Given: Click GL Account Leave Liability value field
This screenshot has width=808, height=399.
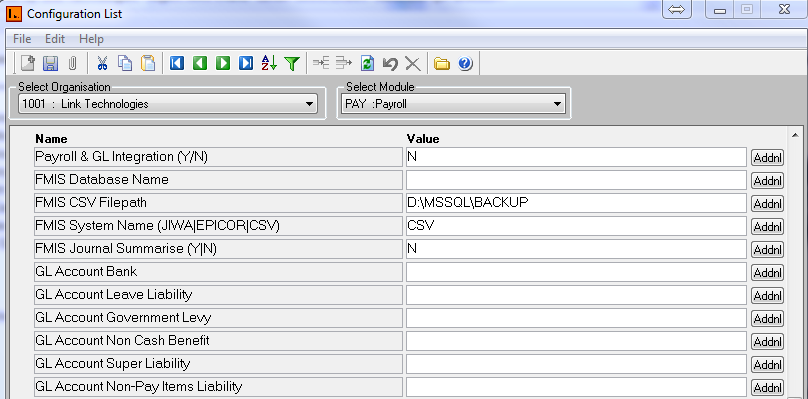Looking at the screenshot, I should (576, 294).
